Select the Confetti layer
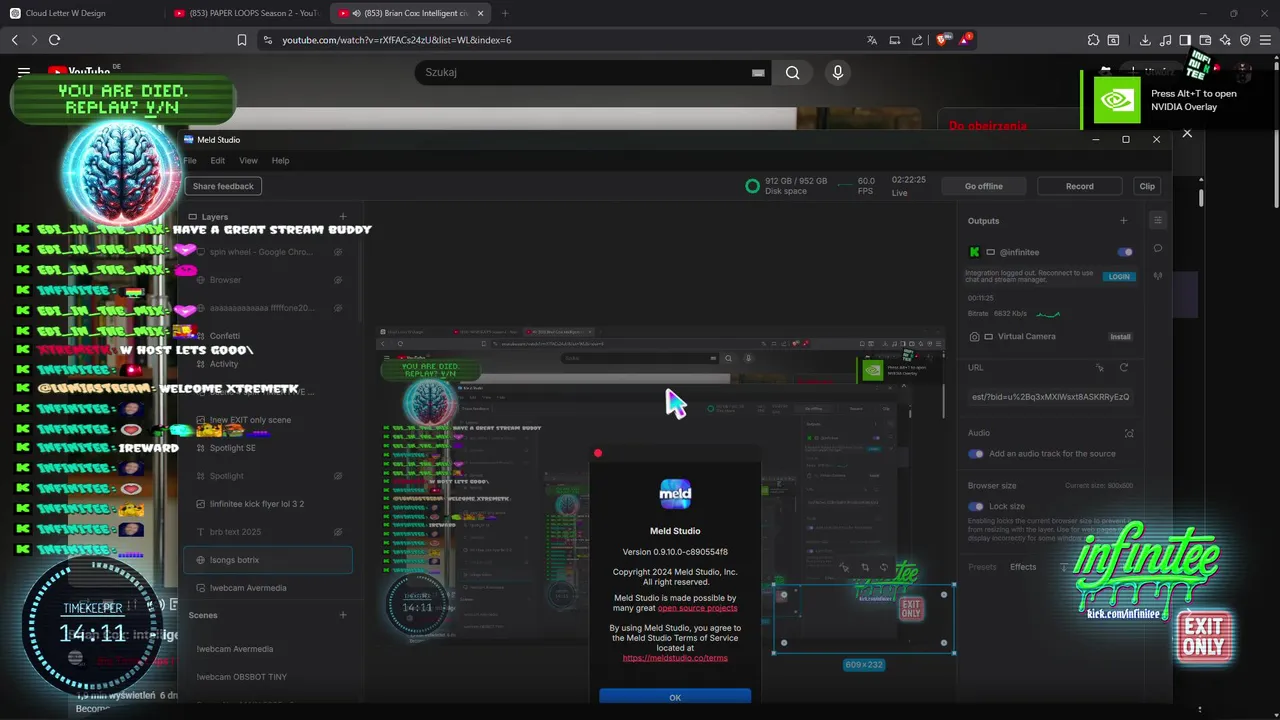Viewport: 1280px width, 720px height. click(x=268, y=336)
